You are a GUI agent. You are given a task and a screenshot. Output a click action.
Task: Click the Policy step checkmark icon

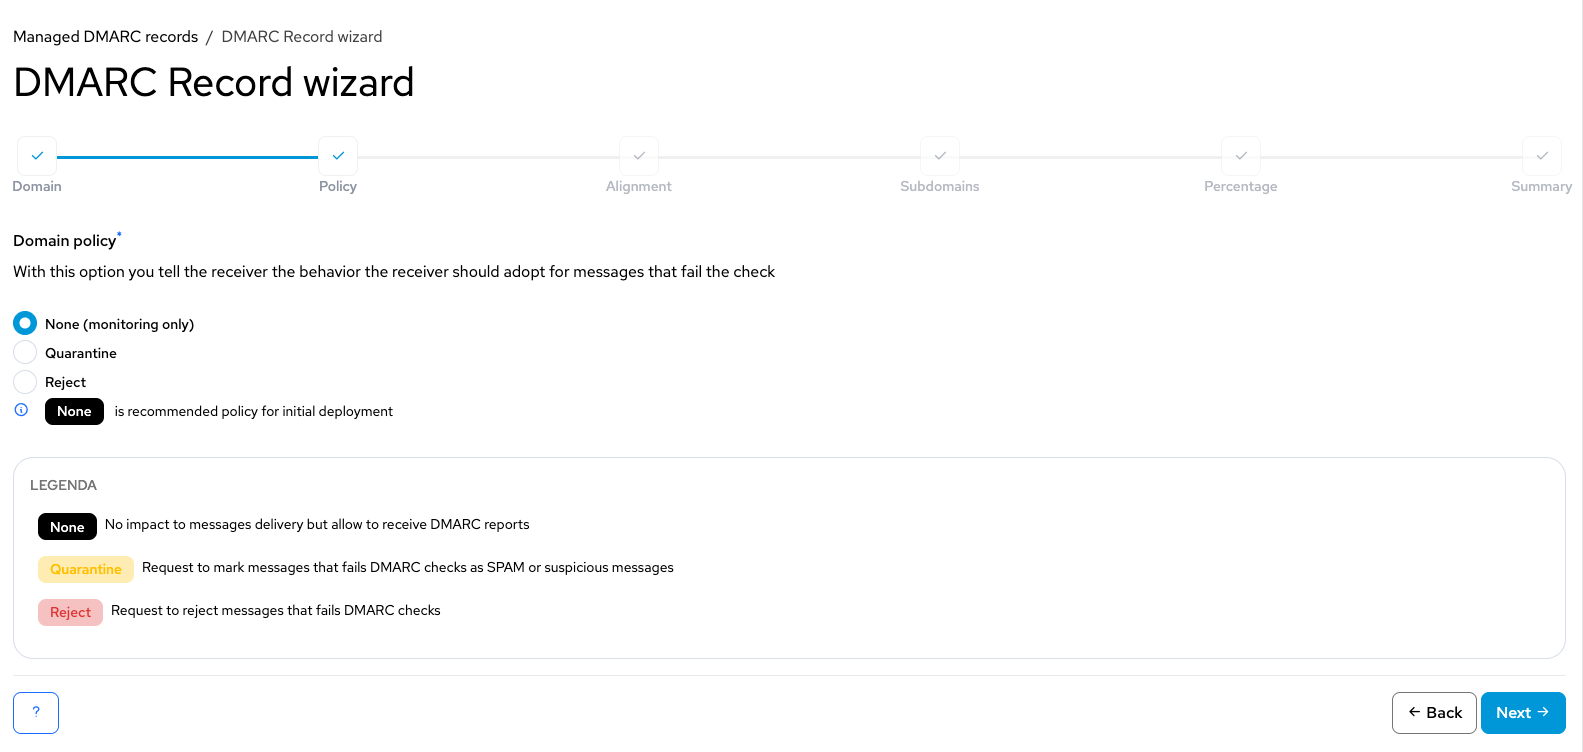click(x=338, y=156)
